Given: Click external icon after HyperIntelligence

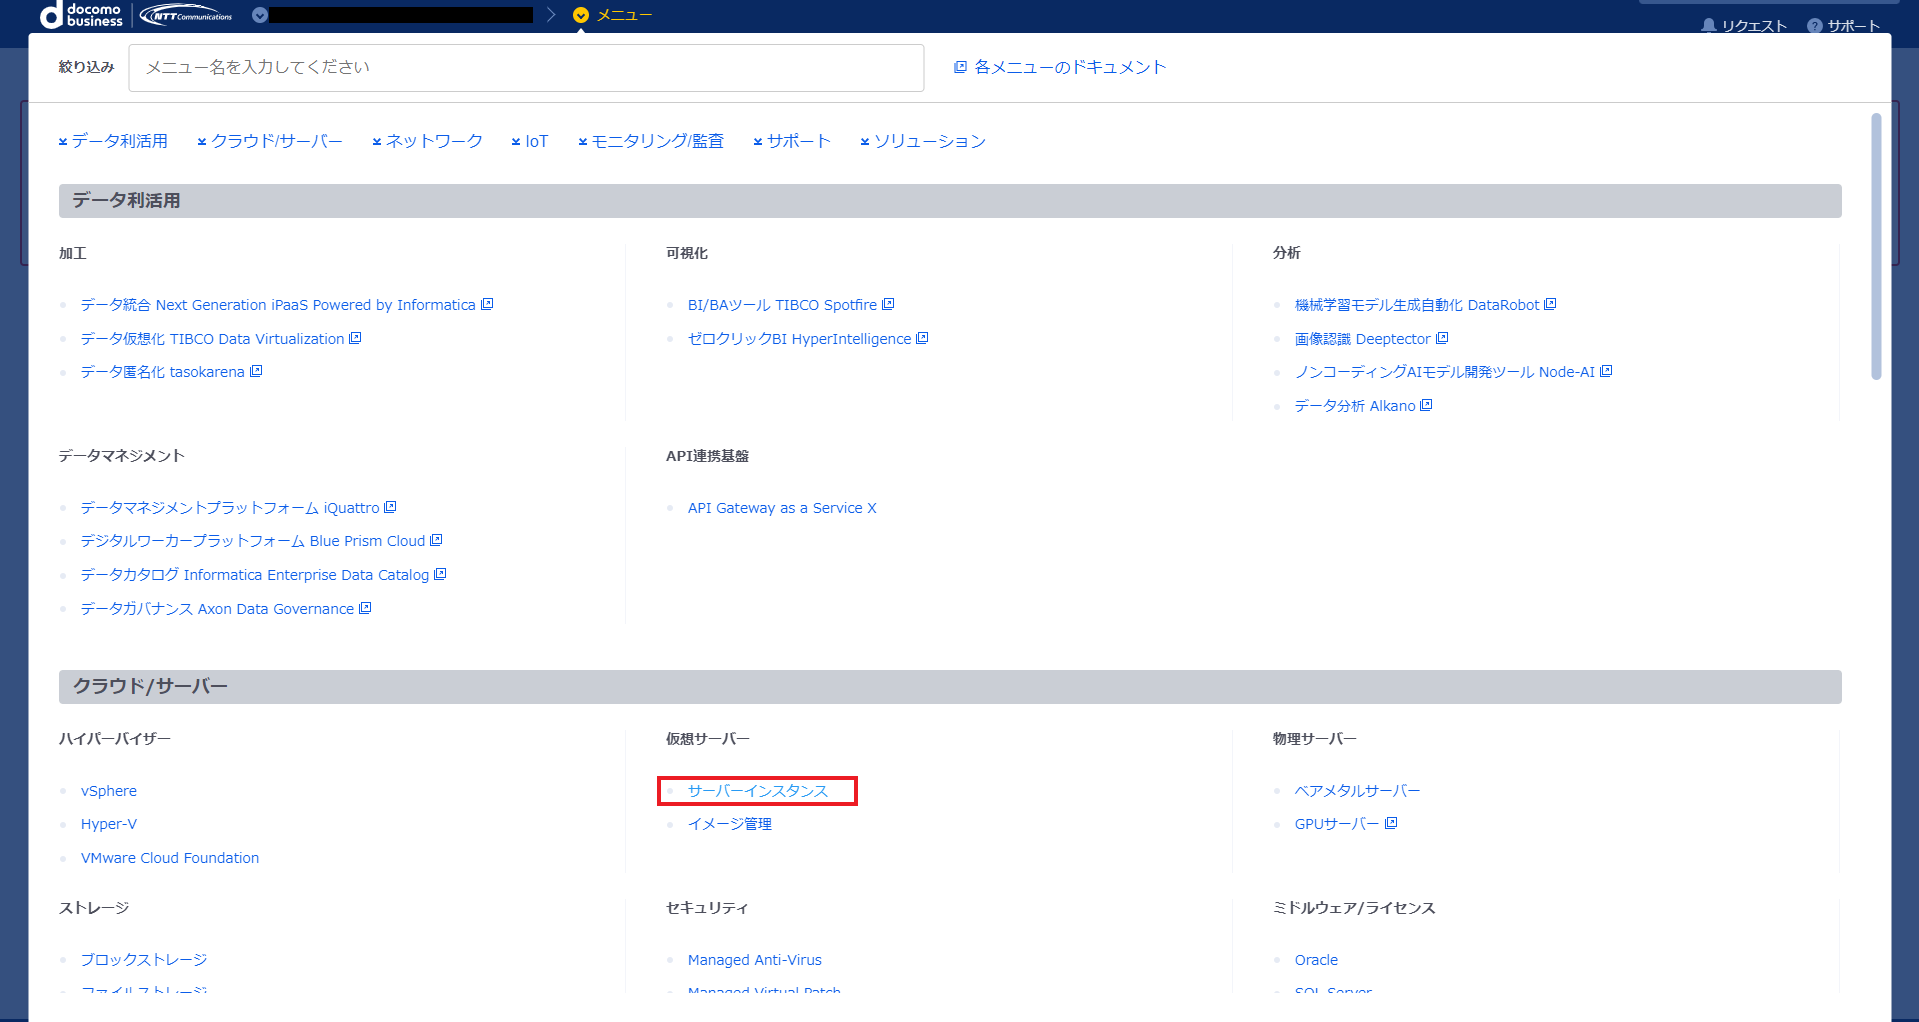Looking at the screenshot, I should tap(922, 338).
